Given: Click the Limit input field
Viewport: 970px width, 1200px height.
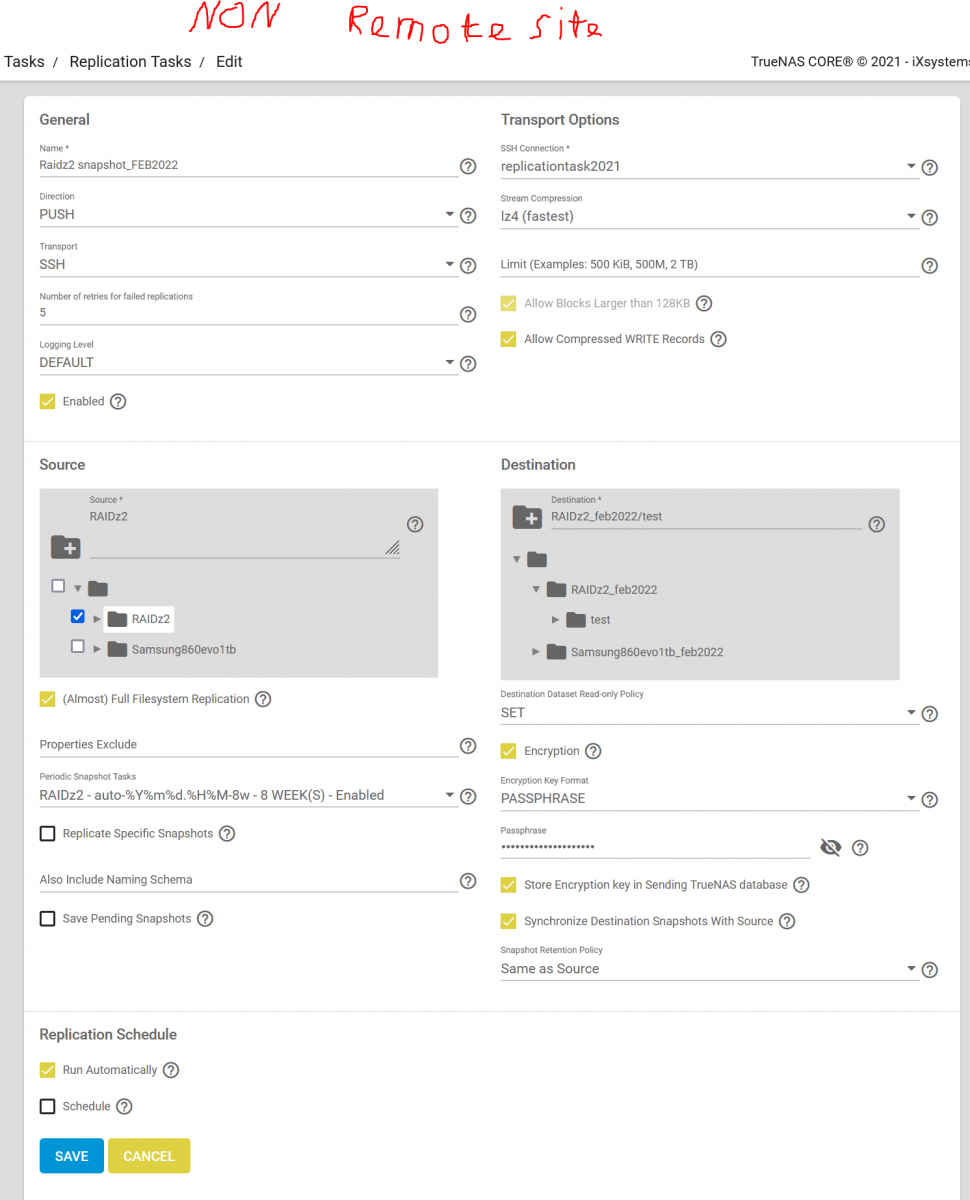Looking at the screenshot, I should 709,265.
